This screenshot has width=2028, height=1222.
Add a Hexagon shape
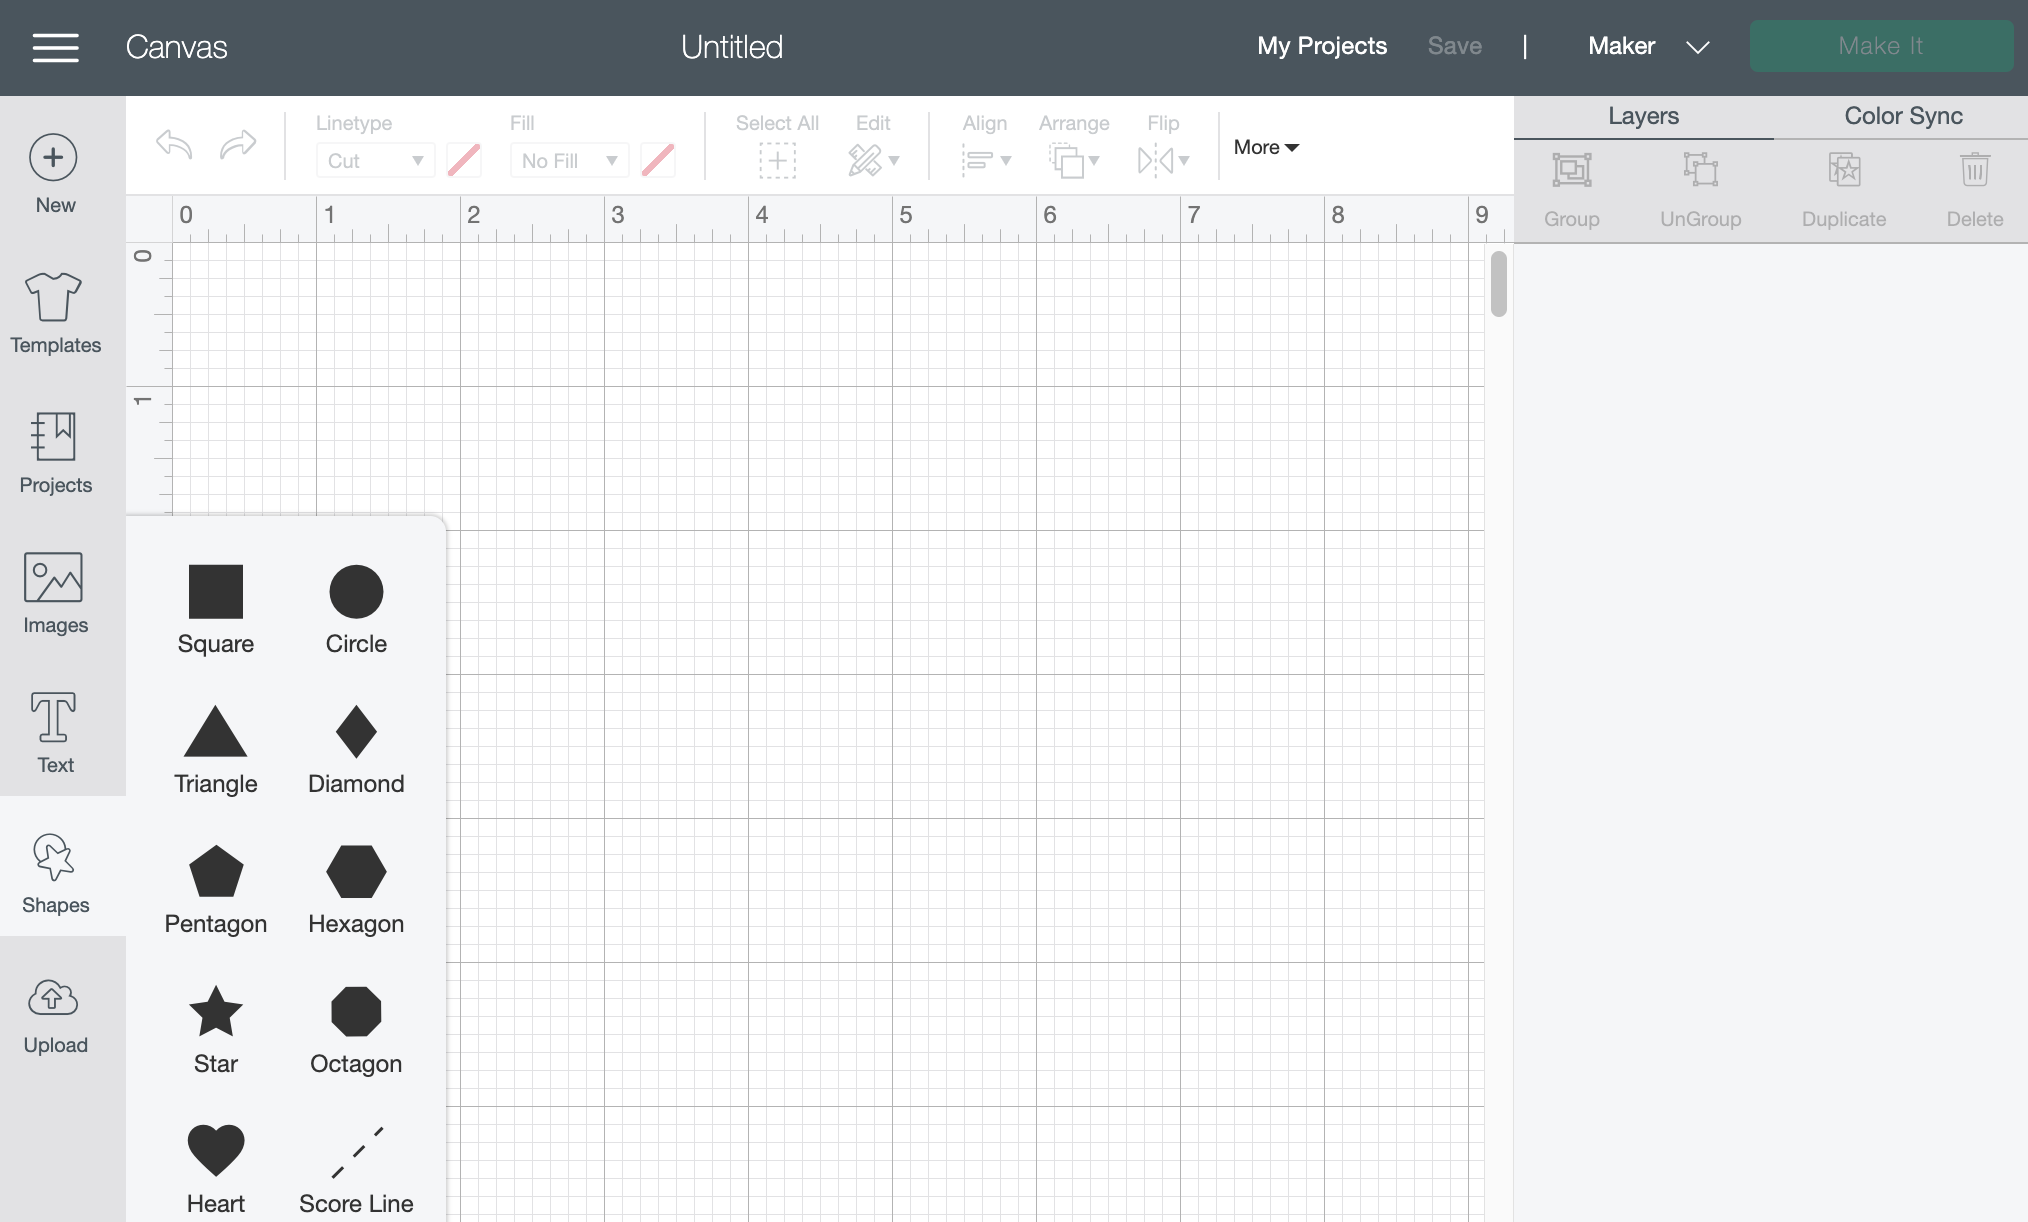pos(356,886)
